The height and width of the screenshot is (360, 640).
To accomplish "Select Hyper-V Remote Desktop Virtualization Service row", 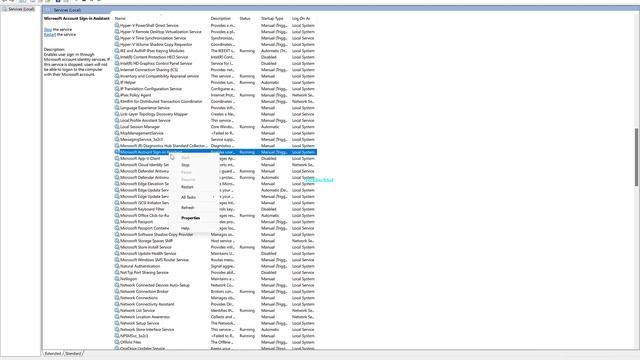I will [x=216, y=32].
